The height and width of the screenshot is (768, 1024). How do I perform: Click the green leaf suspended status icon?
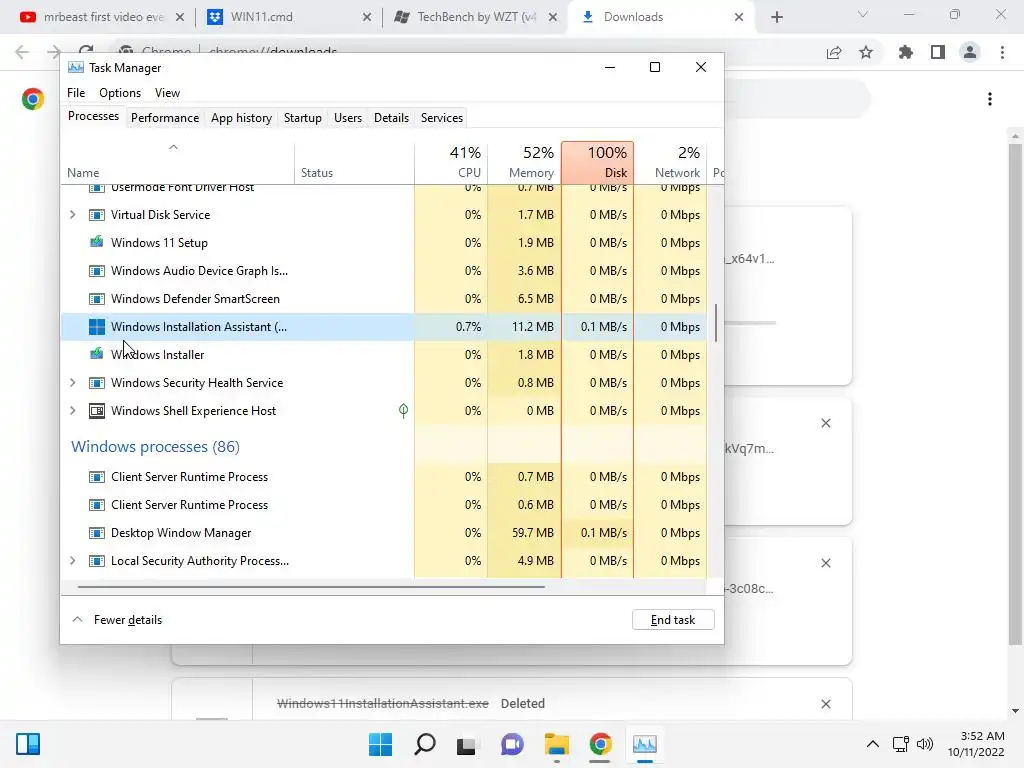404,411
